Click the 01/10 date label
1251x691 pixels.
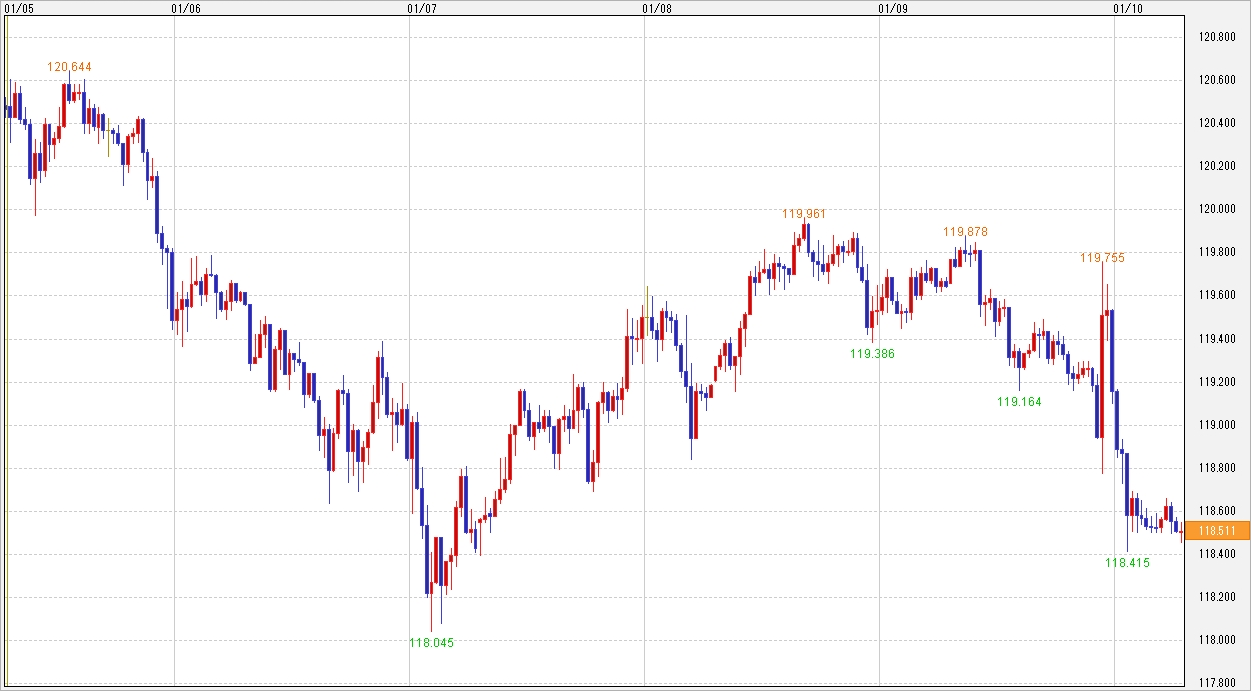[1127, 8]
